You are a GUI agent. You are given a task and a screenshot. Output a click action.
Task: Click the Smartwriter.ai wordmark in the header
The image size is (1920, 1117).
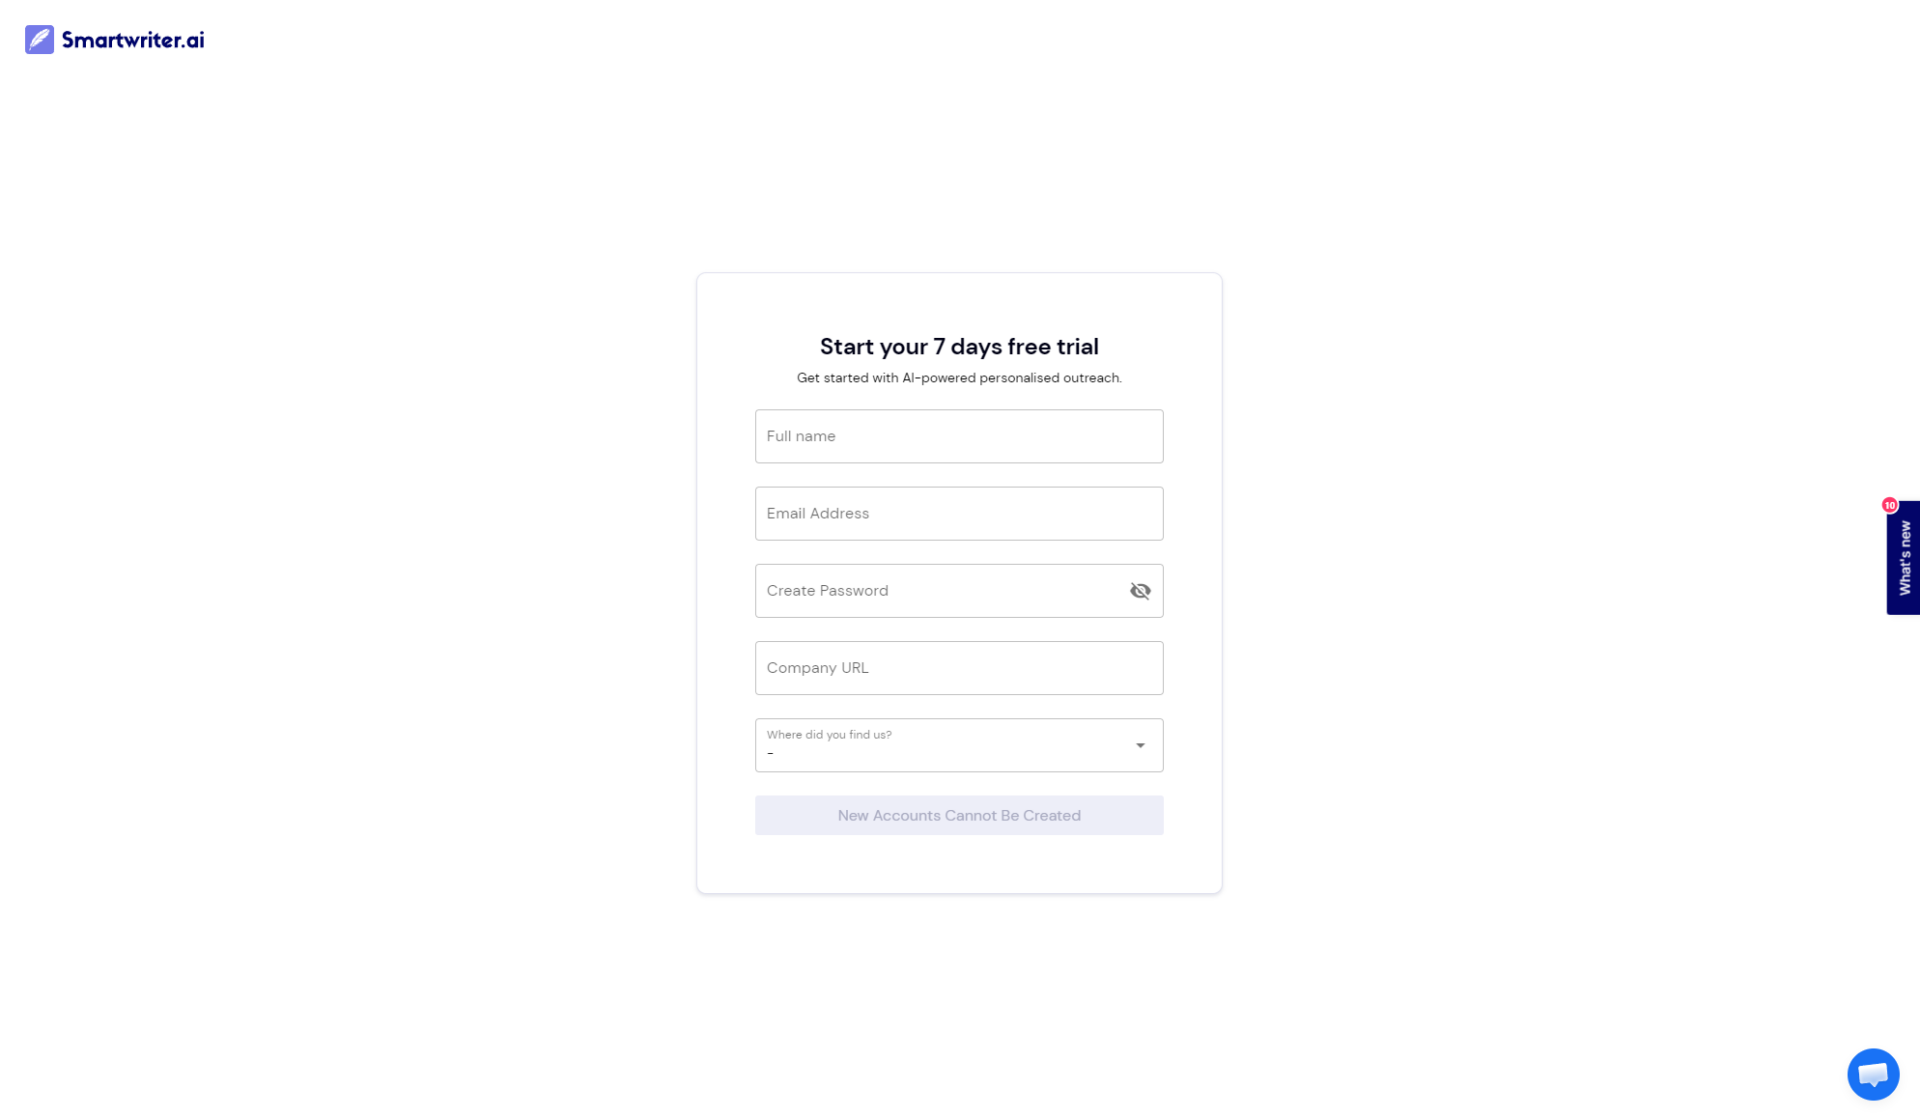coord(132,39)
